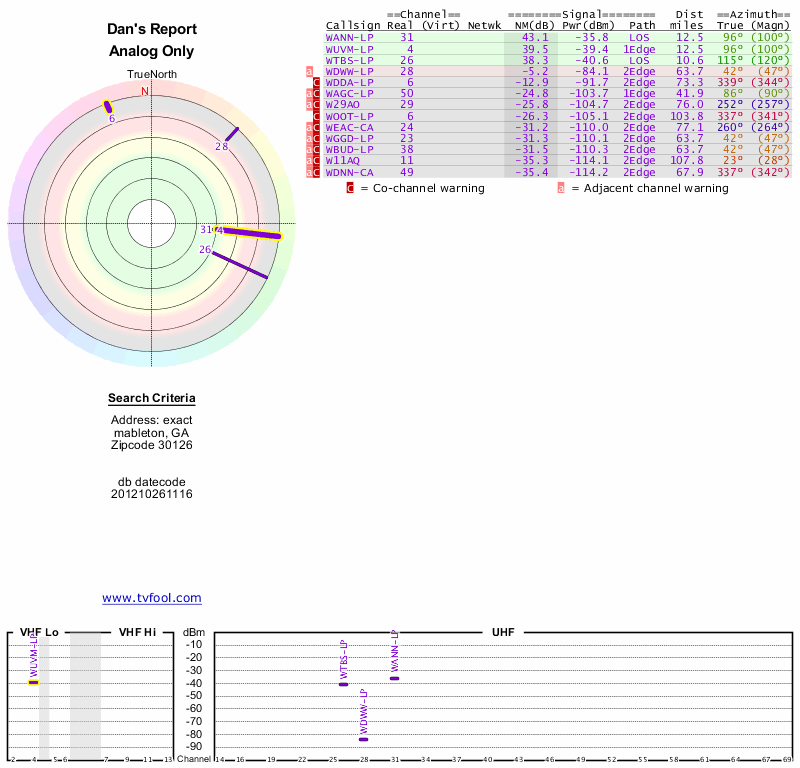The width and height of the screenshot is (800, 768).
Task: Click the yellow-highlighted channel 31 radar bar
Action: [252, 234]
